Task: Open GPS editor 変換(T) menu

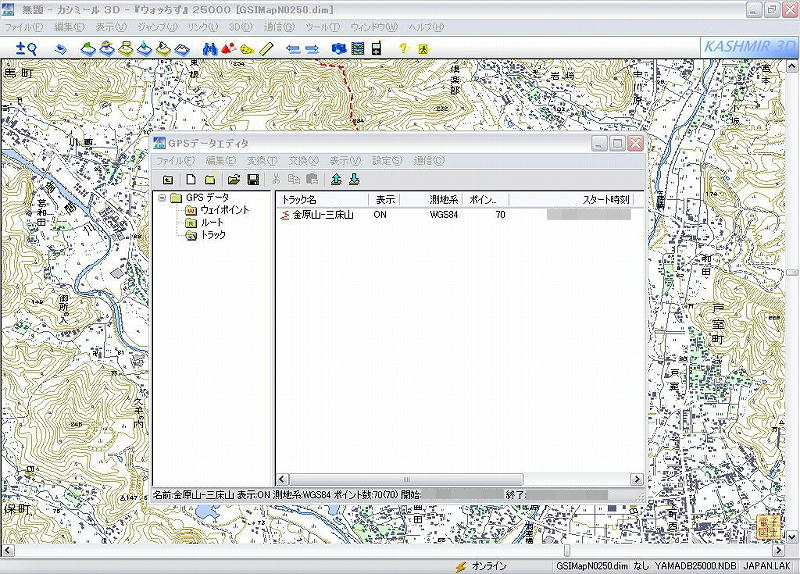Action: 262,160
